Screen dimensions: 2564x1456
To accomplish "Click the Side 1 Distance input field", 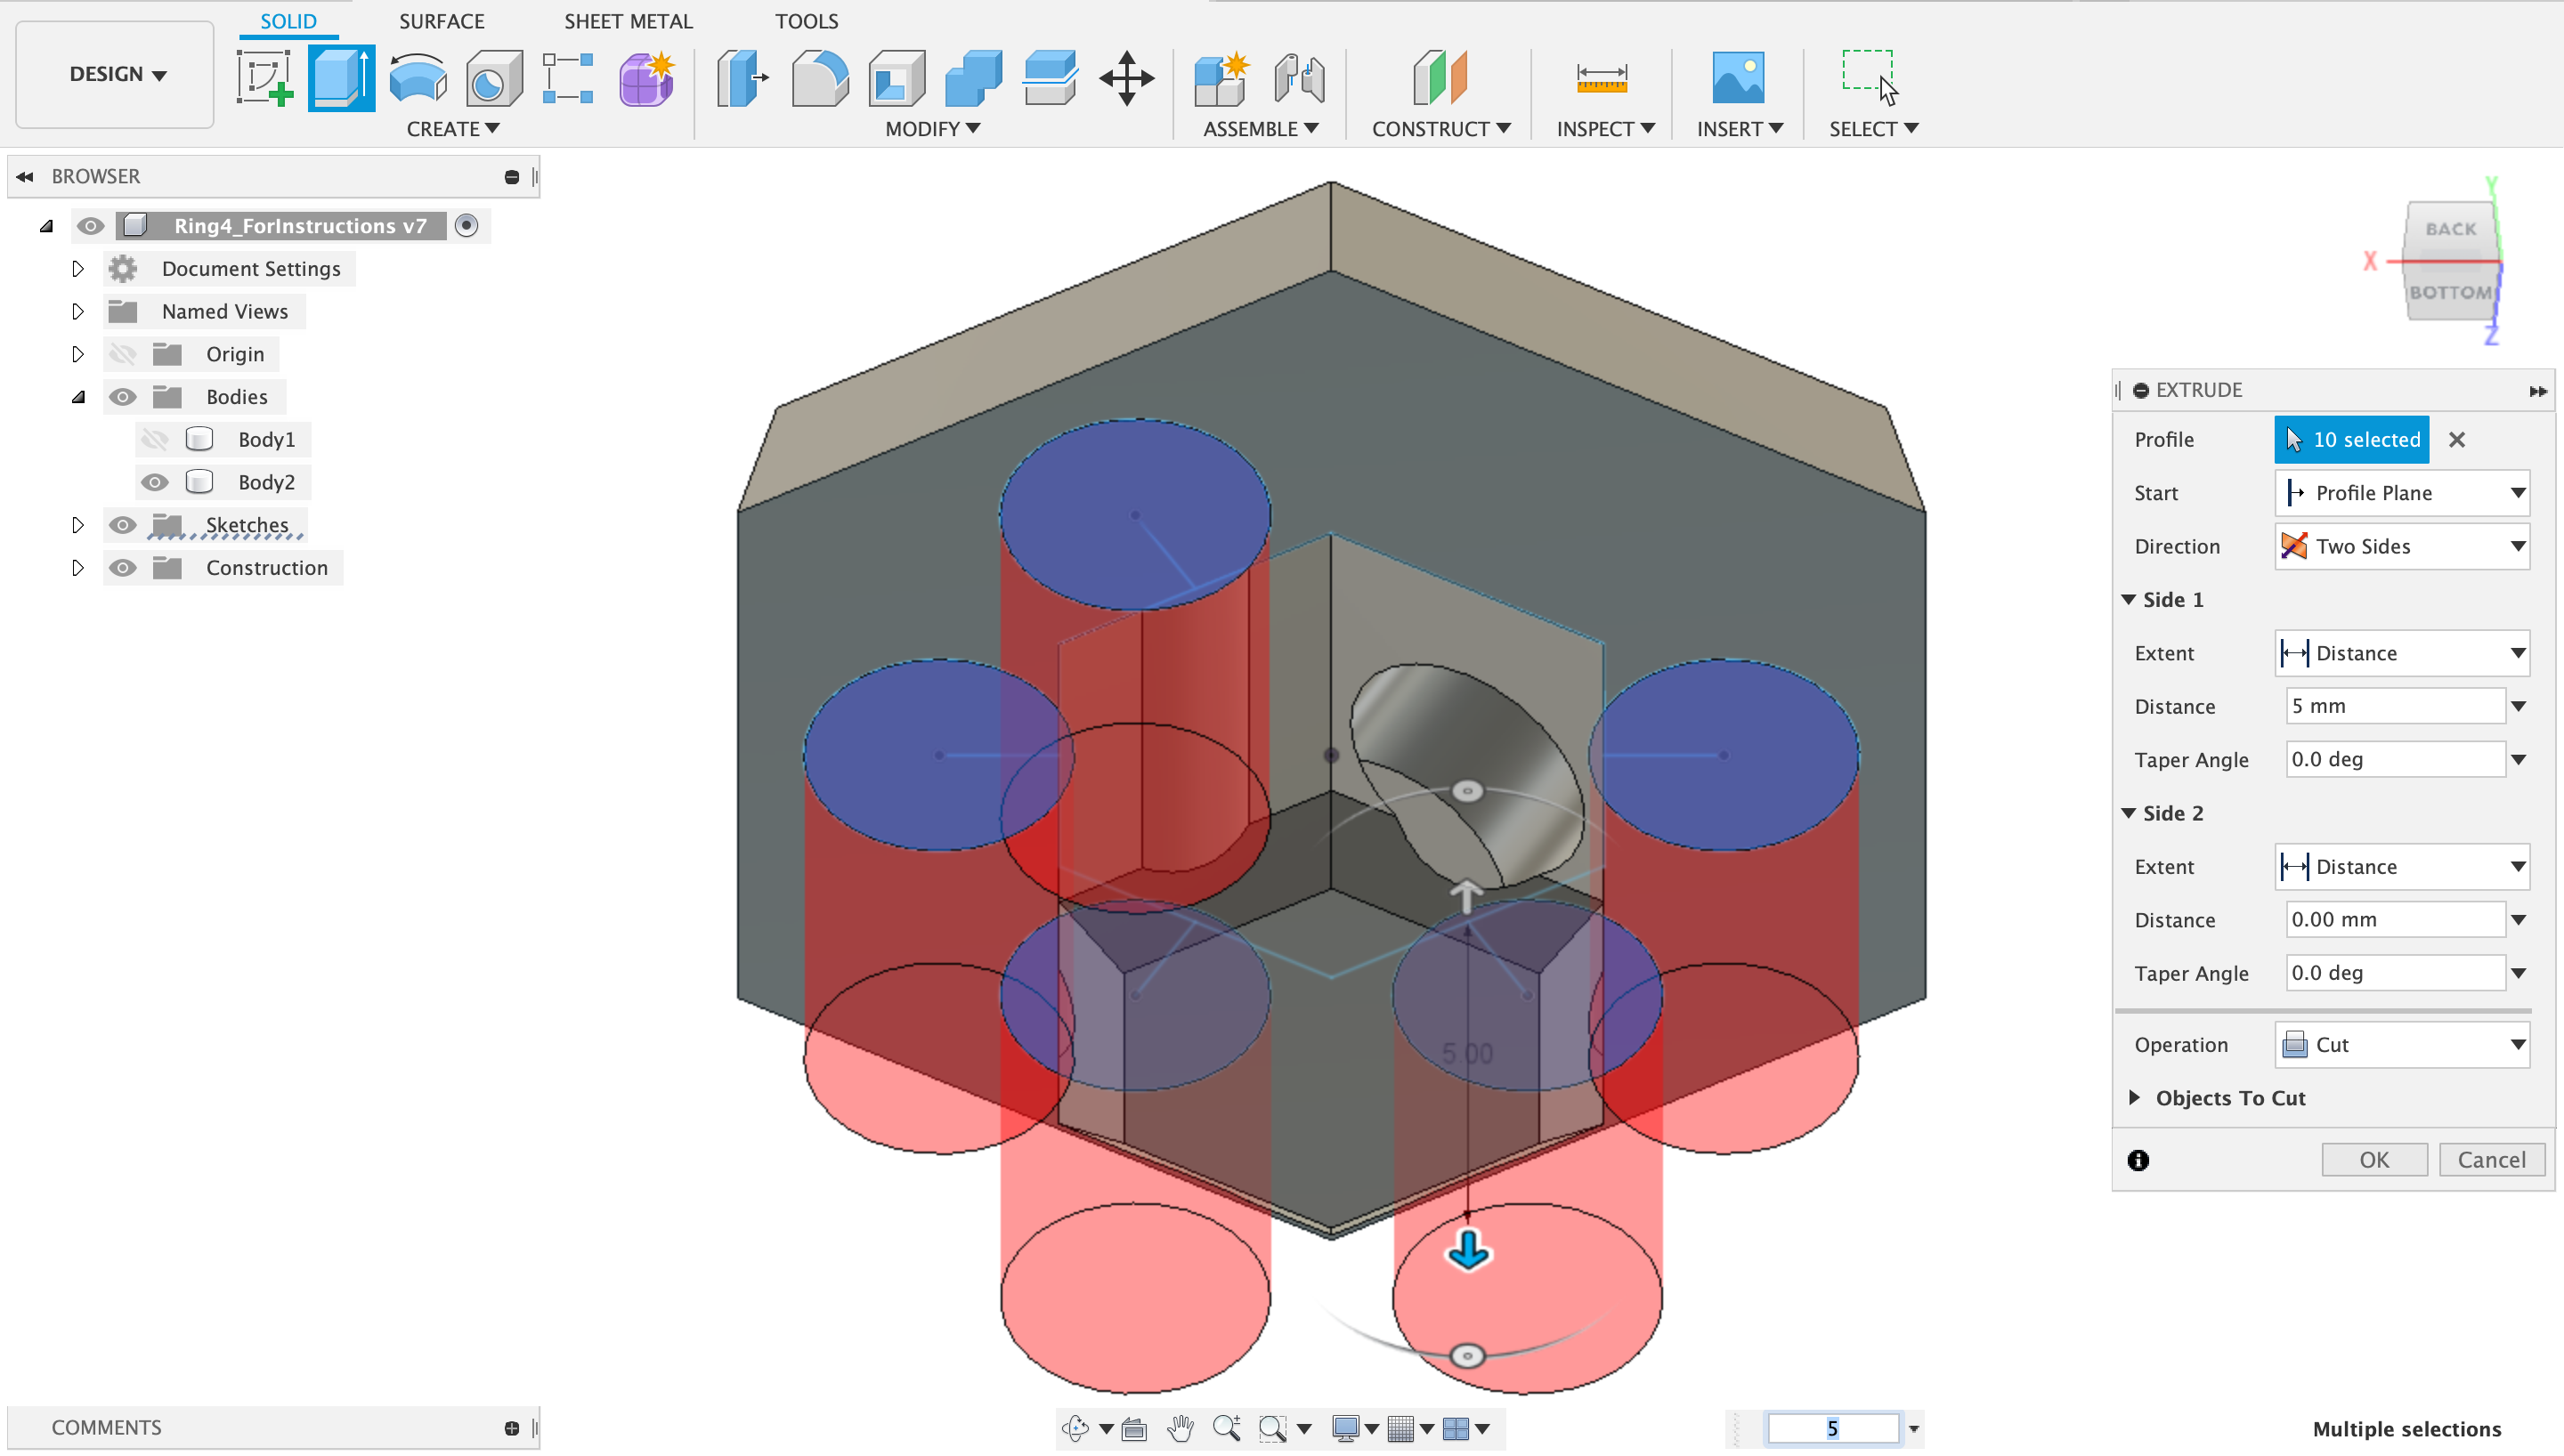I will pyautogui.click(x=2394, y=706).
